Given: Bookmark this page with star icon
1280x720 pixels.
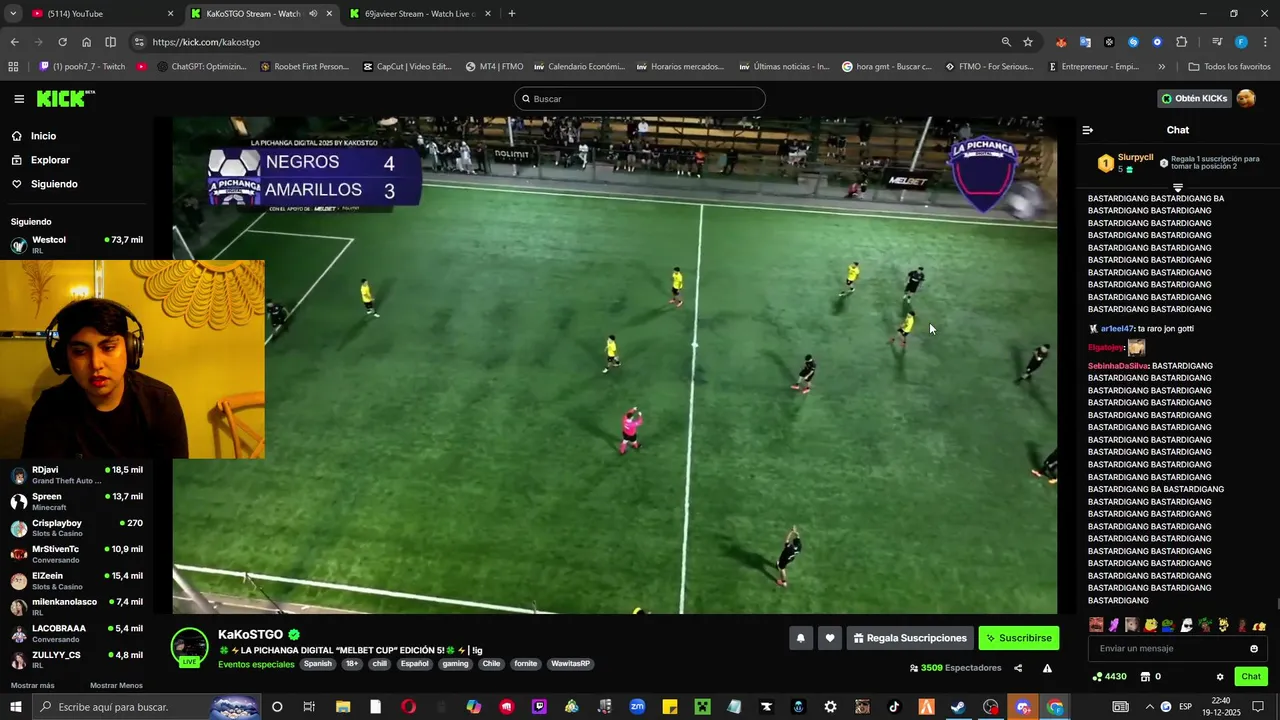Looking at the screenshot, I should (x=1028, y=42).
